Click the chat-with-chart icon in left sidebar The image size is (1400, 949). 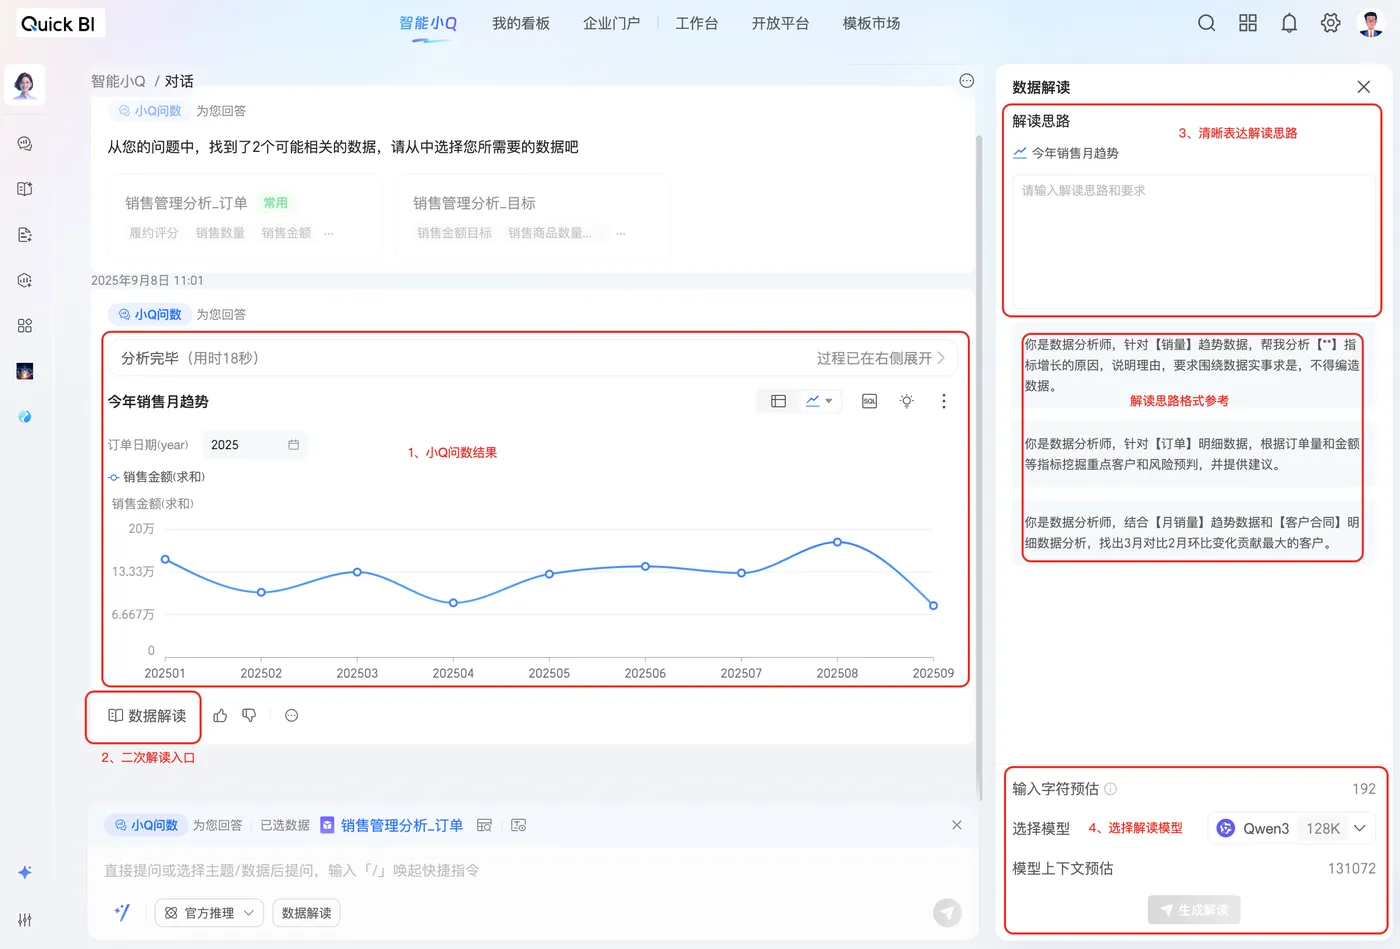[x=25, y=144]
